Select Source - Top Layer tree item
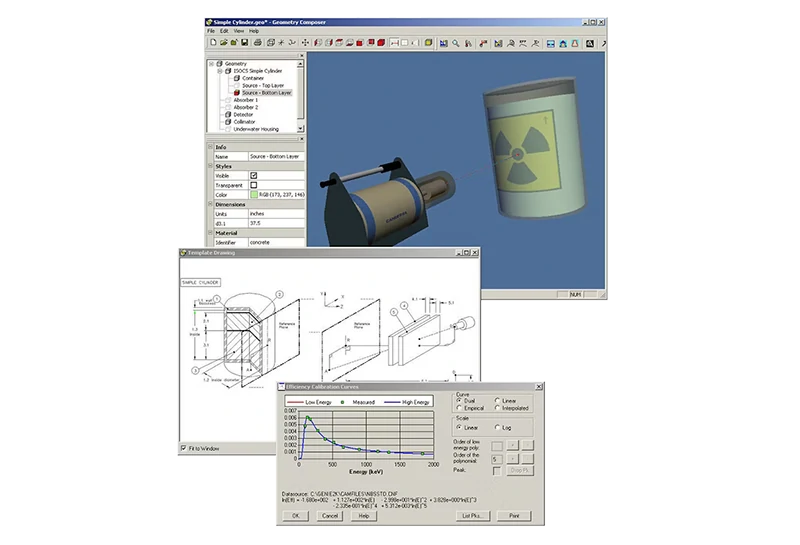The image size is (800, 545). click(263, 86)
